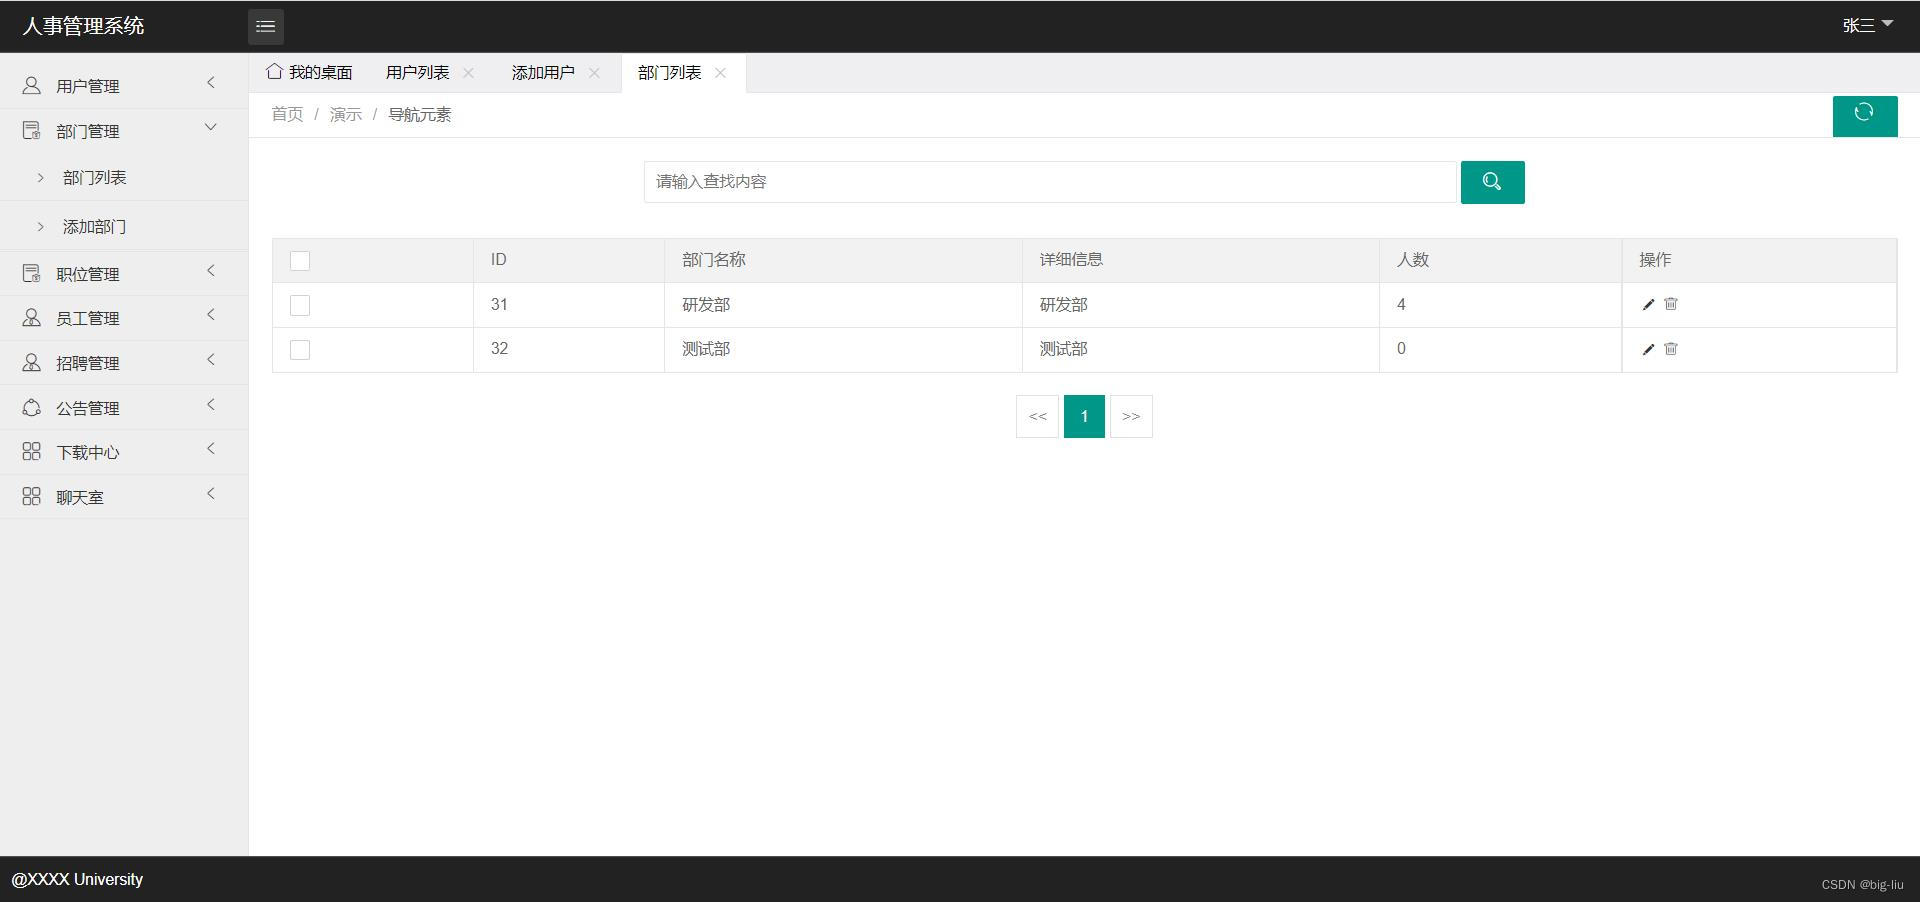Click the 研发部 department name cell

[843, 305]
